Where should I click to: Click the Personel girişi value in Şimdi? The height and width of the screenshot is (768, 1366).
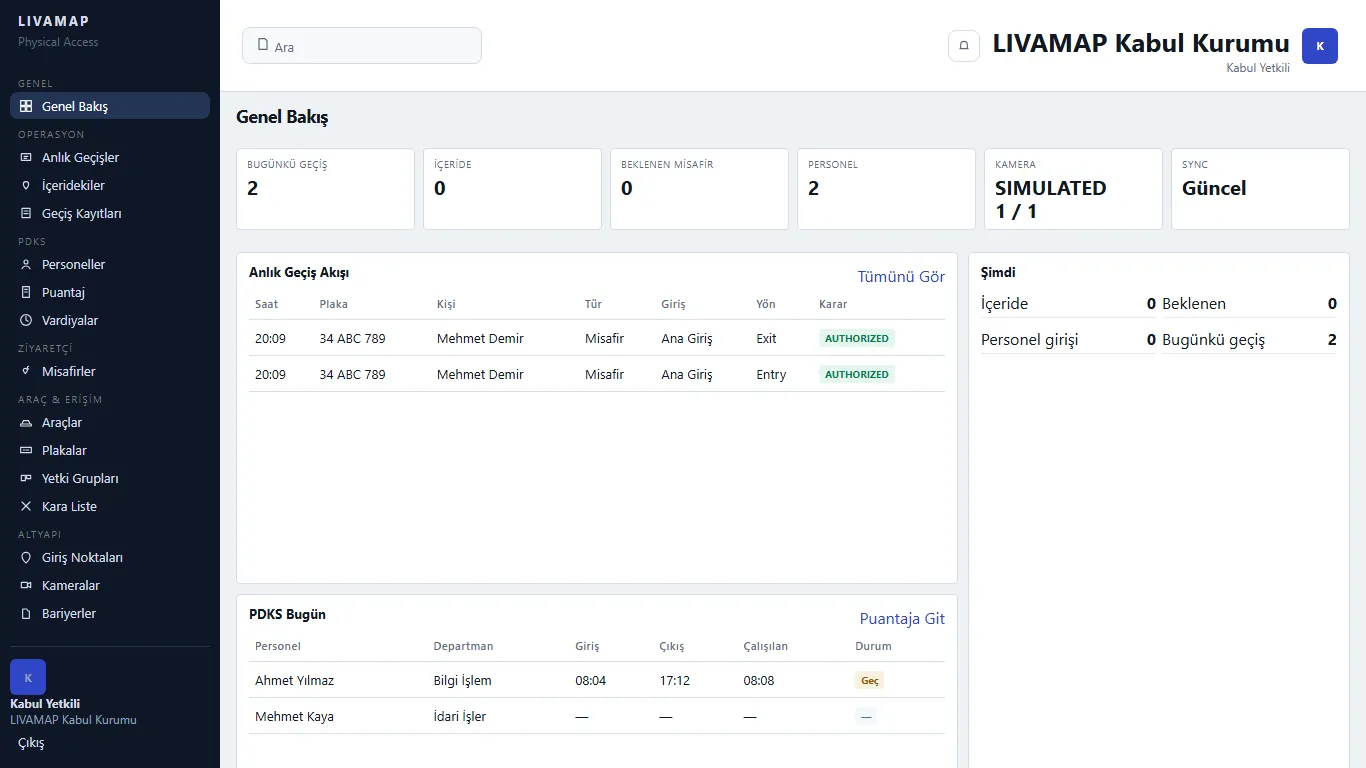pos(1151,340)
